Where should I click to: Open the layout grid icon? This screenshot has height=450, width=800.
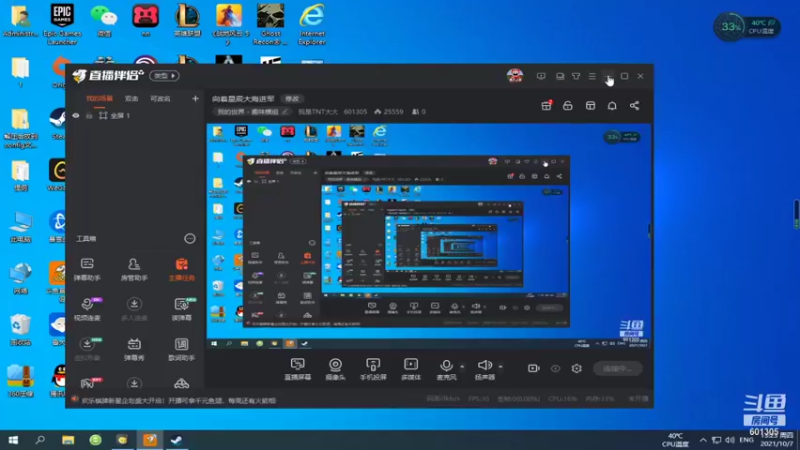pyautogui.click(x=590, y=106)
